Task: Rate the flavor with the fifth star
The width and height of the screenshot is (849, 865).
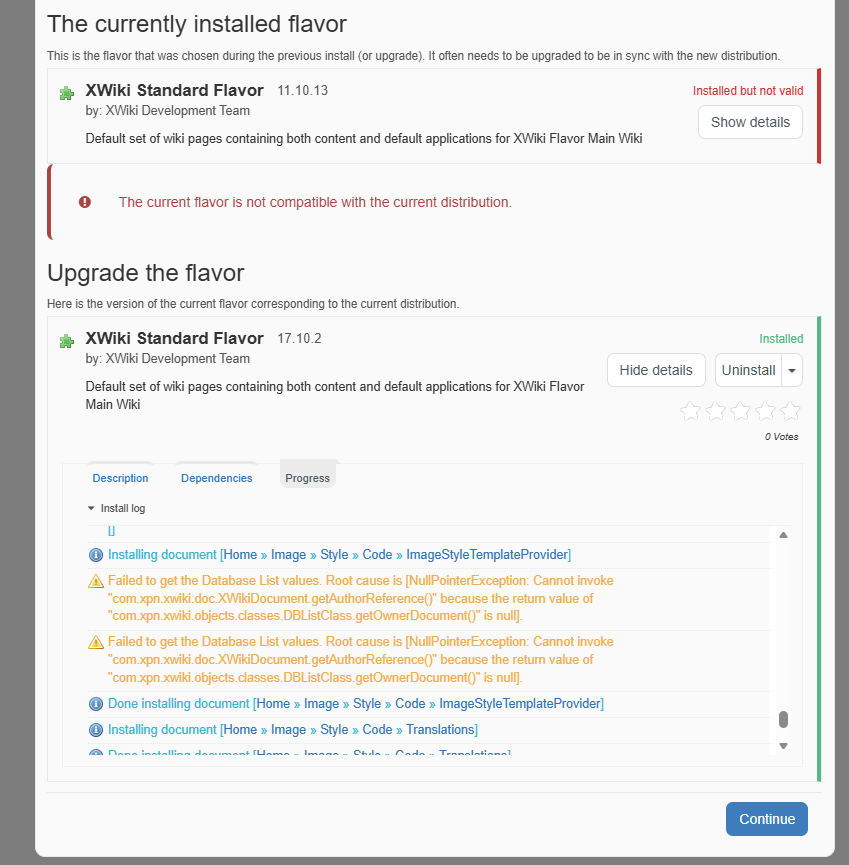Action: coord(790,411)
